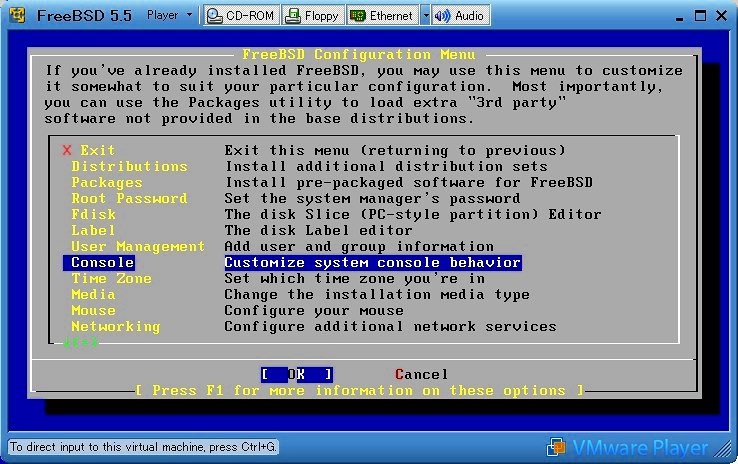The image size is (738, 464).
Task: Select the Distributions menu entry
Action: point(129,166)
